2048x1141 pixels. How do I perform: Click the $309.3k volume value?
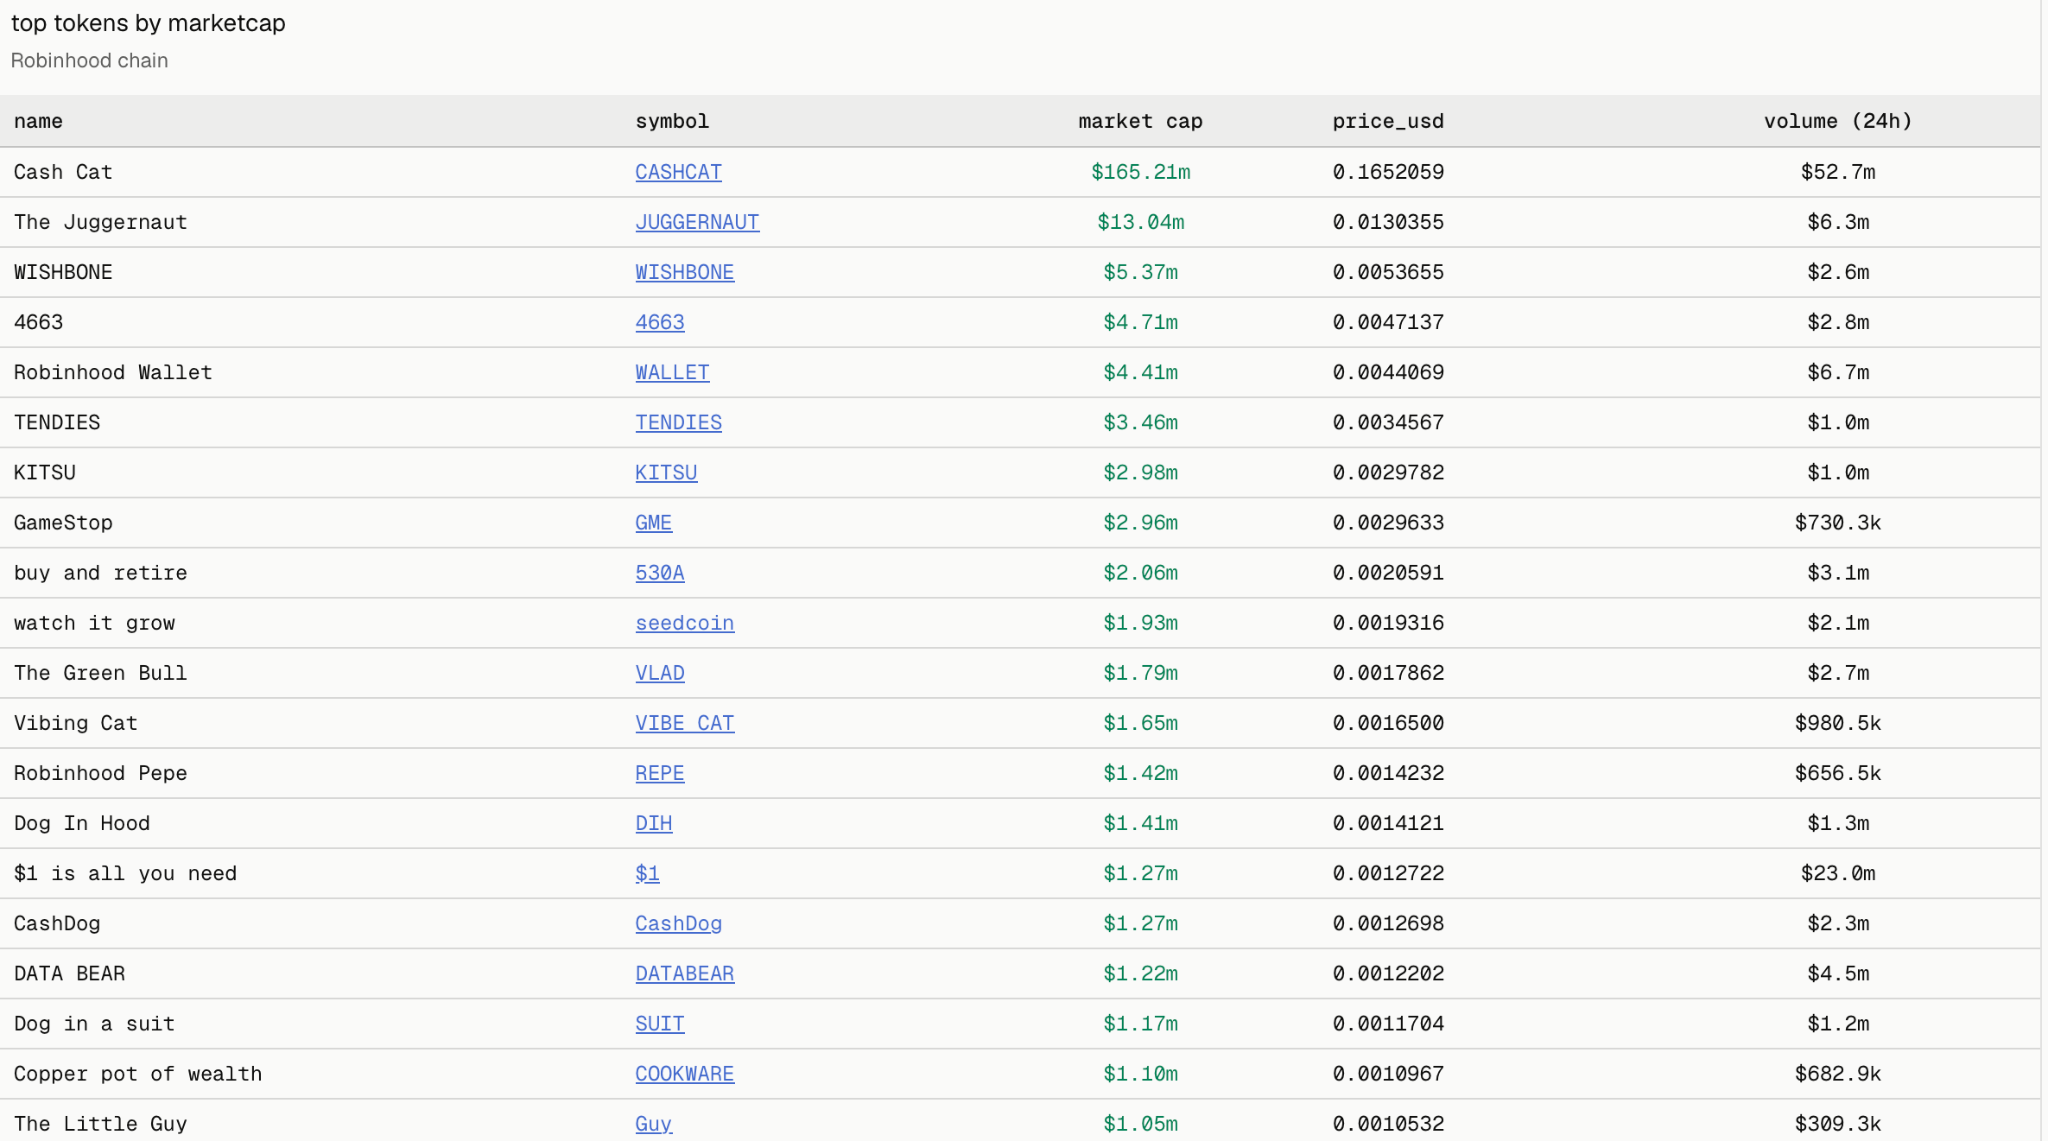point(1838,1123)
